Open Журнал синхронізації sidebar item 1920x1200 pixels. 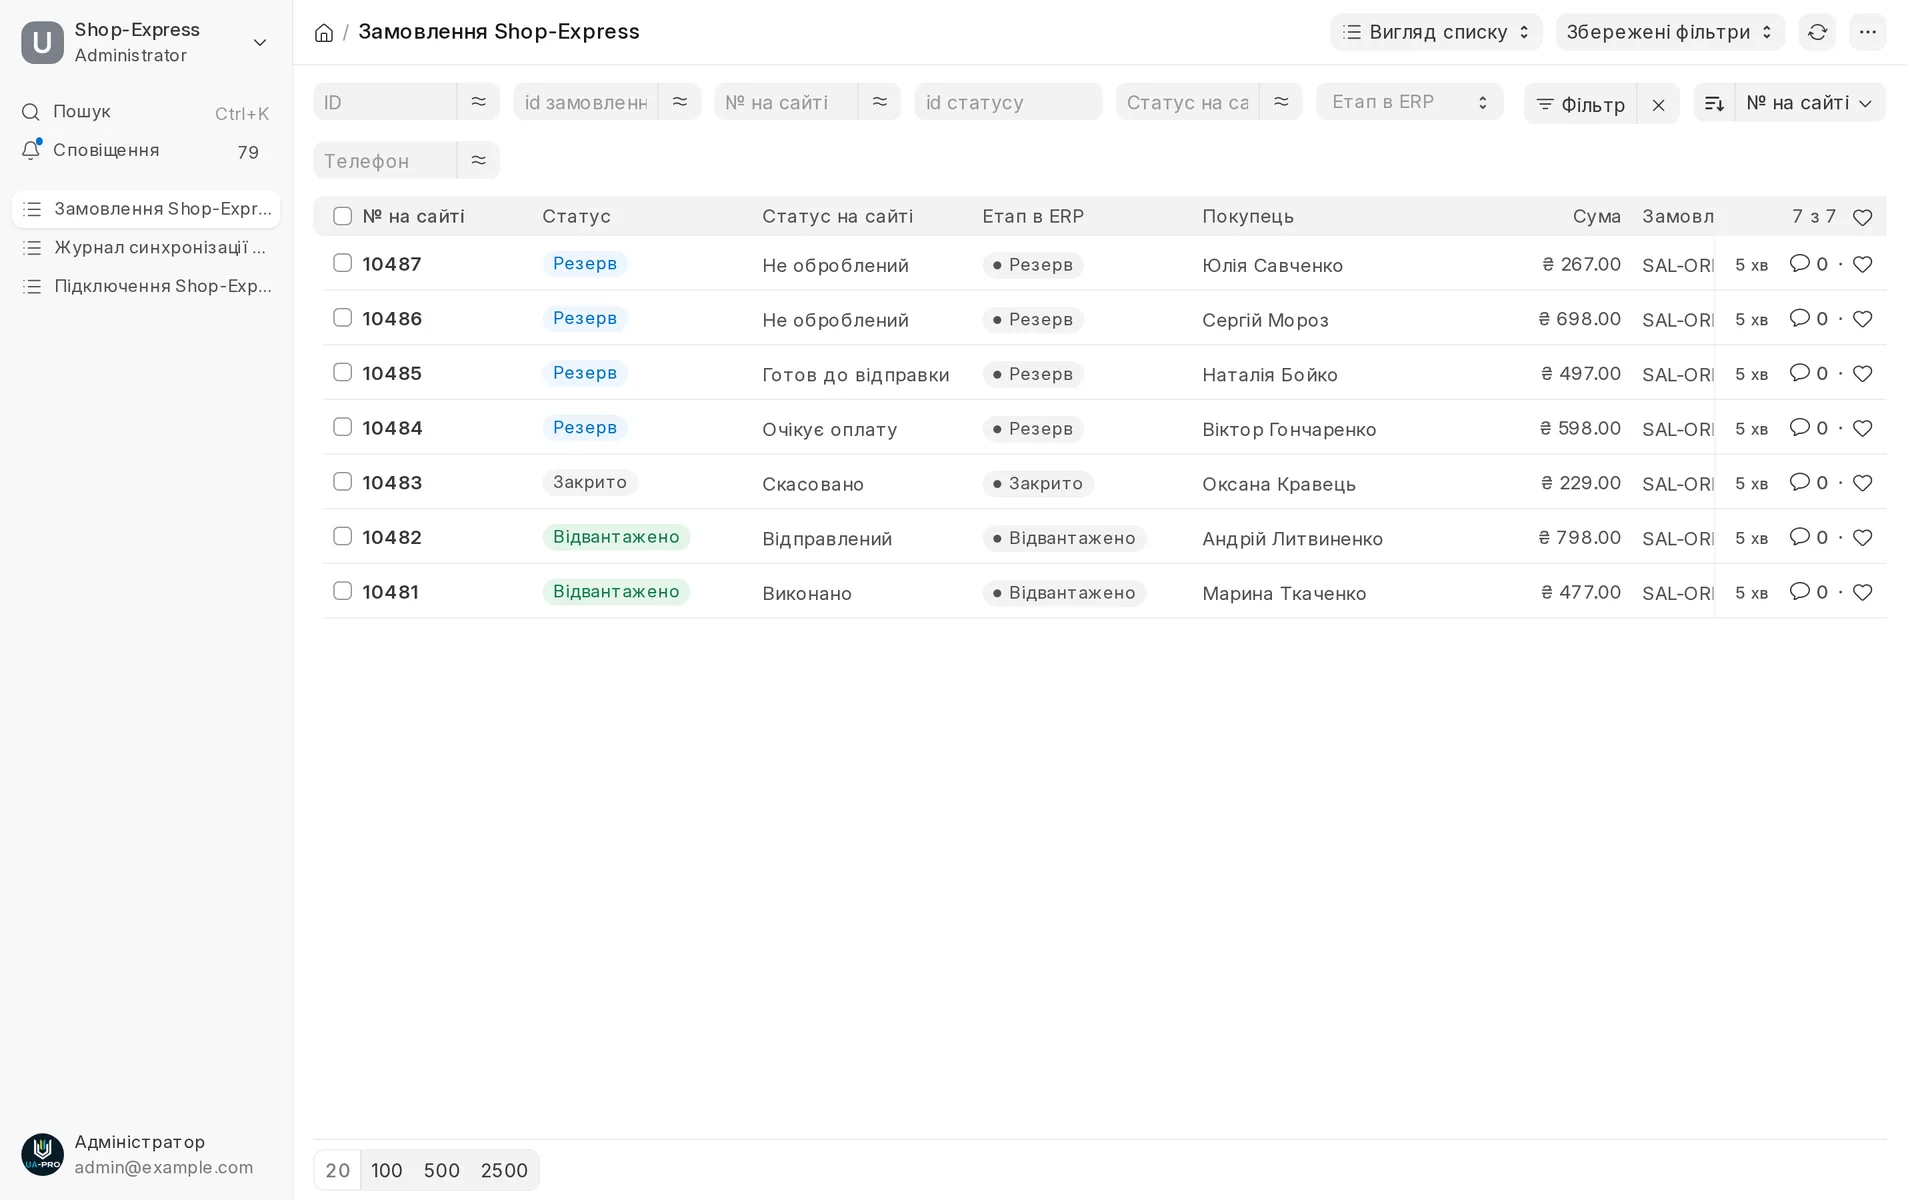pyautogui.click(x=146, y=247)
